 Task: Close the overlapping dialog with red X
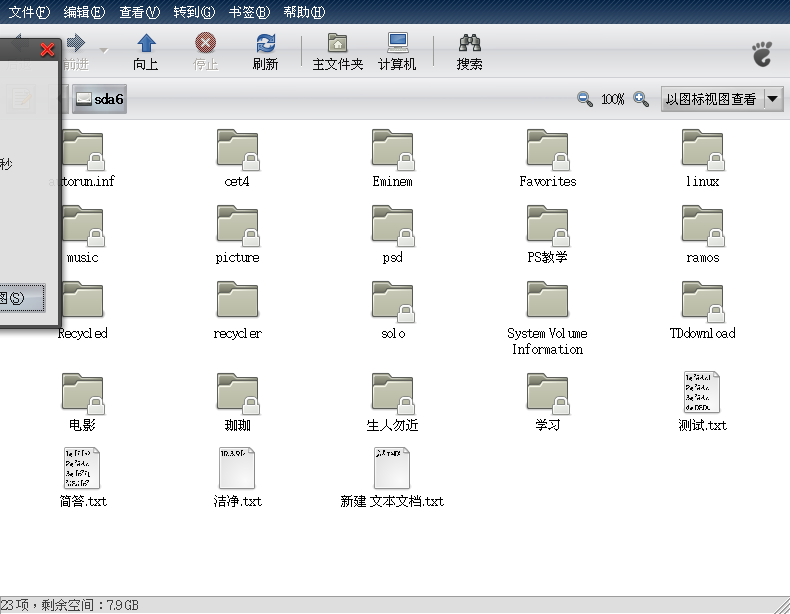[47, 49]
